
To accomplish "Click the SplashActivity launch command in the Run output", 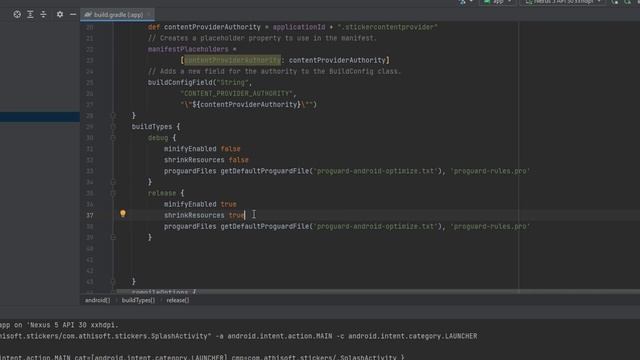I will coord(238,336).
